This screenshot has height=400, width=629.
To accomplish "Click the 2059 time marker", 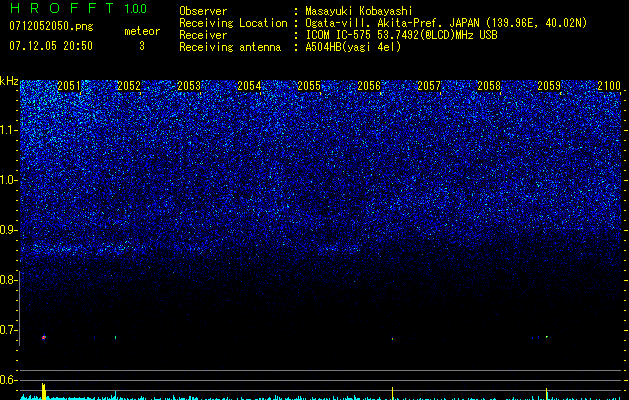I will (549, 86).
